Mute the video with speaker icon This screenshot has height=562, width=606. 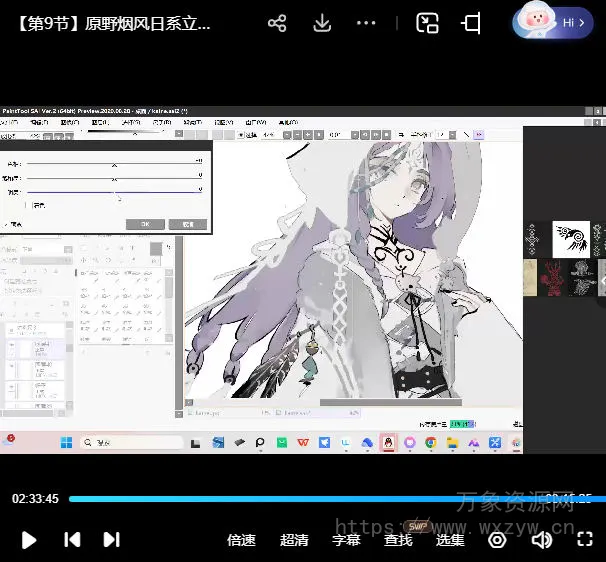542,540
